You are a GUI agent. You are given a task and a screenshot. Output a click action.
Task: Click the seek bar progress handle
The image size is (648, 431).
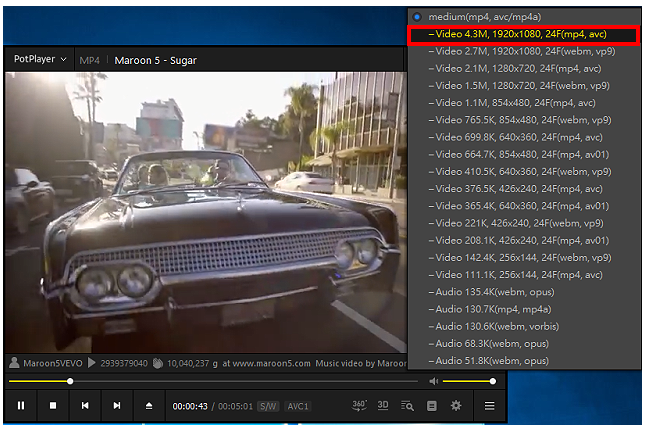[x=70, y=381]
